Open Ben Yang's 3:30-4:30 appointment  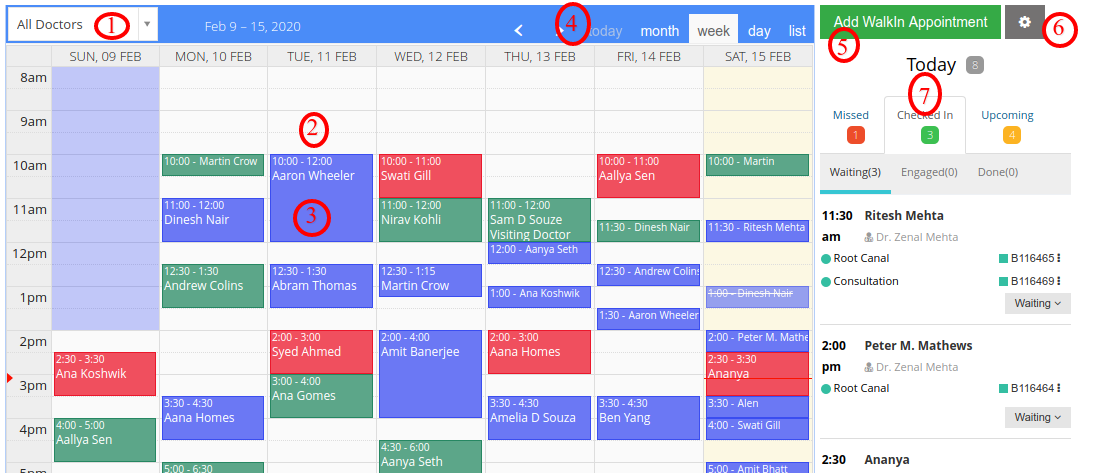[x=648, y=417]
